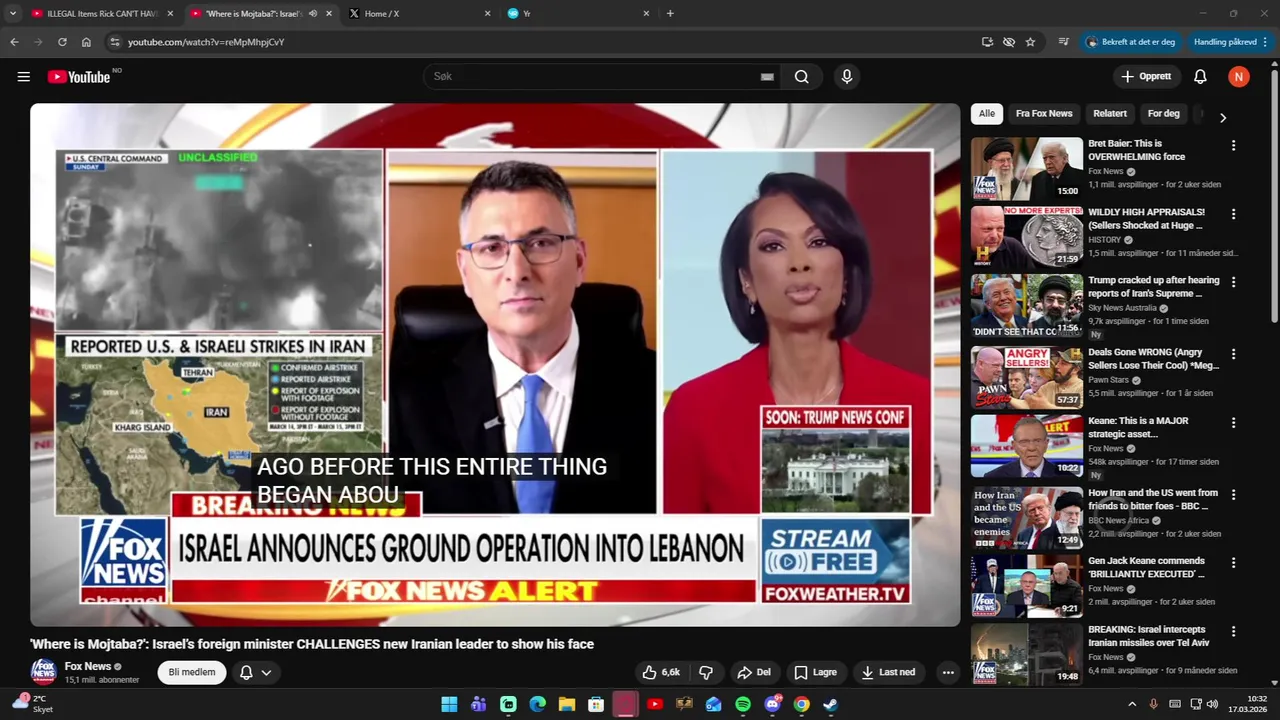Open Windows Start menu
Screen dimensions: 1280x720
449,704
